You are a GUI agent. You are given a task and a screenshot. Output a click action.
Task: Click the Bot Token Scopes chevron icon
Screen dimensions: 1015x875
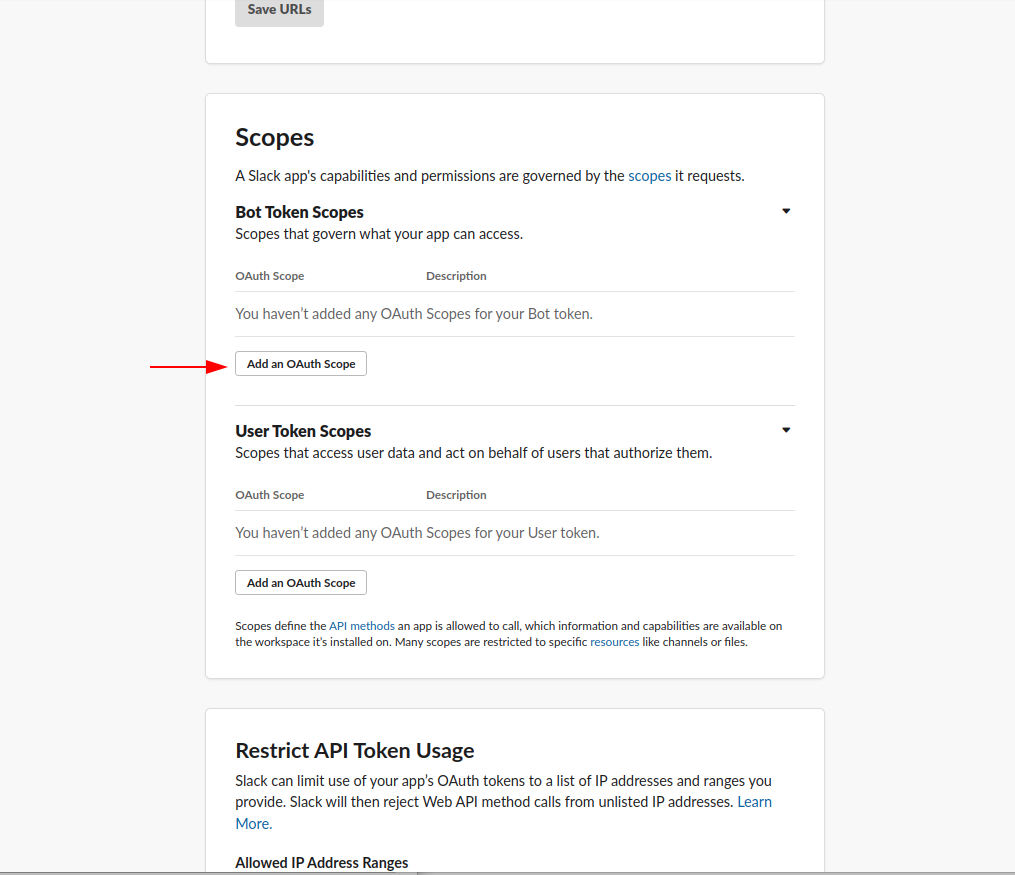tap(786, 211)
